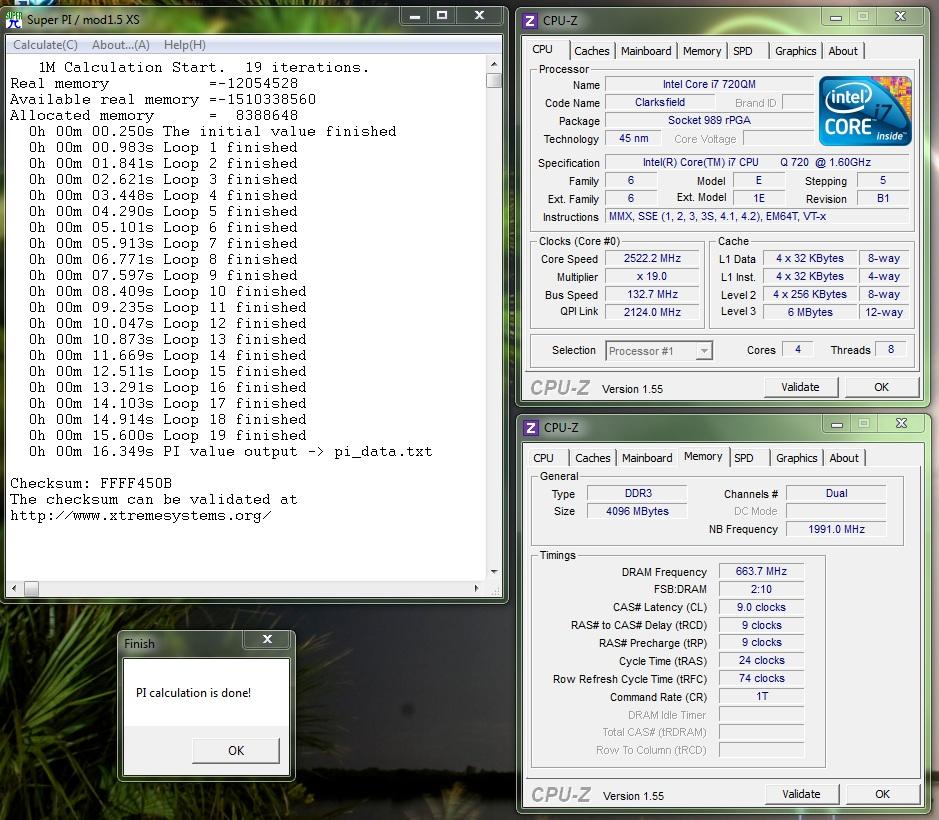Click the Super PI horizontal scrollbar right arrow

[x=477, y=589]
